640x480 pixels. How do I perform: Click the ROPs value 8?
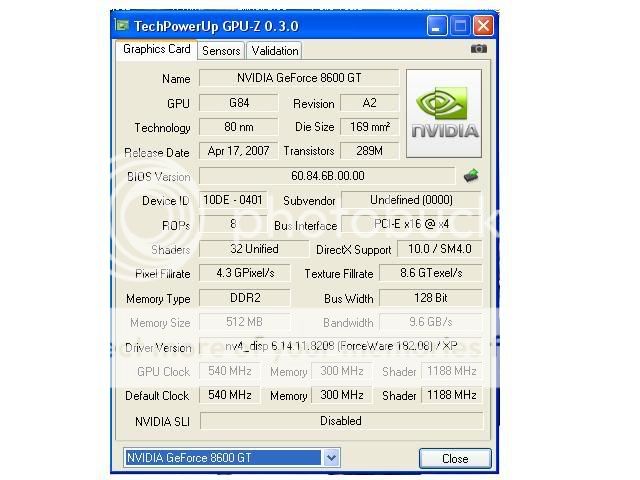233,224
